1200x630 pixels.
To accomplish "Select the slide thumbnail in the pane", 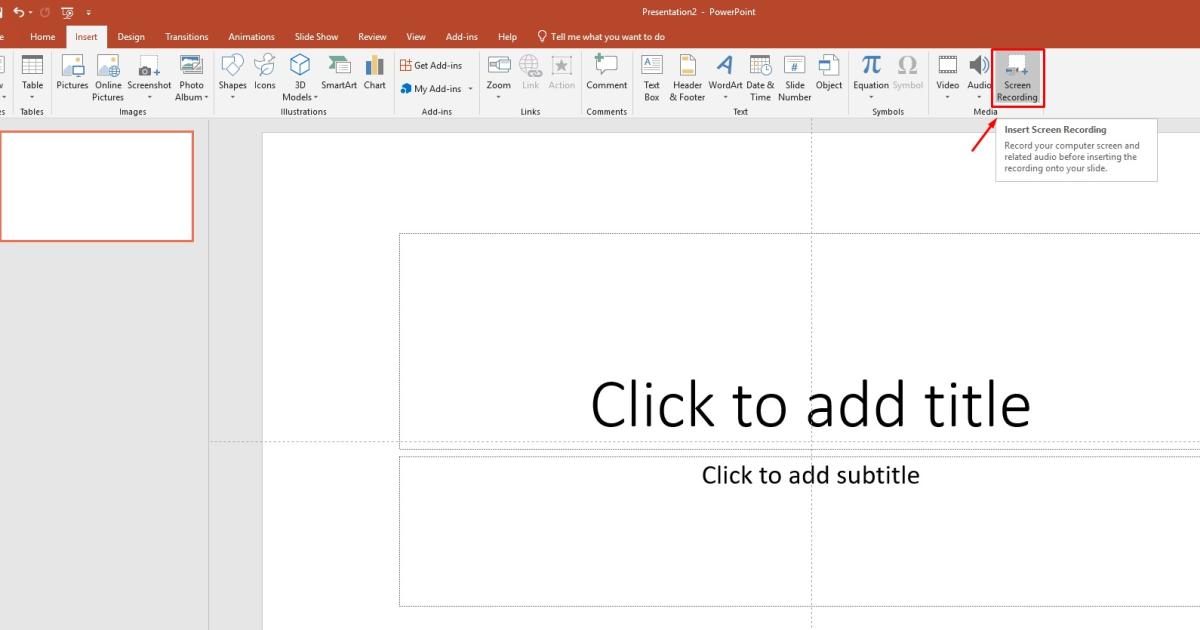I will point(97,186).
